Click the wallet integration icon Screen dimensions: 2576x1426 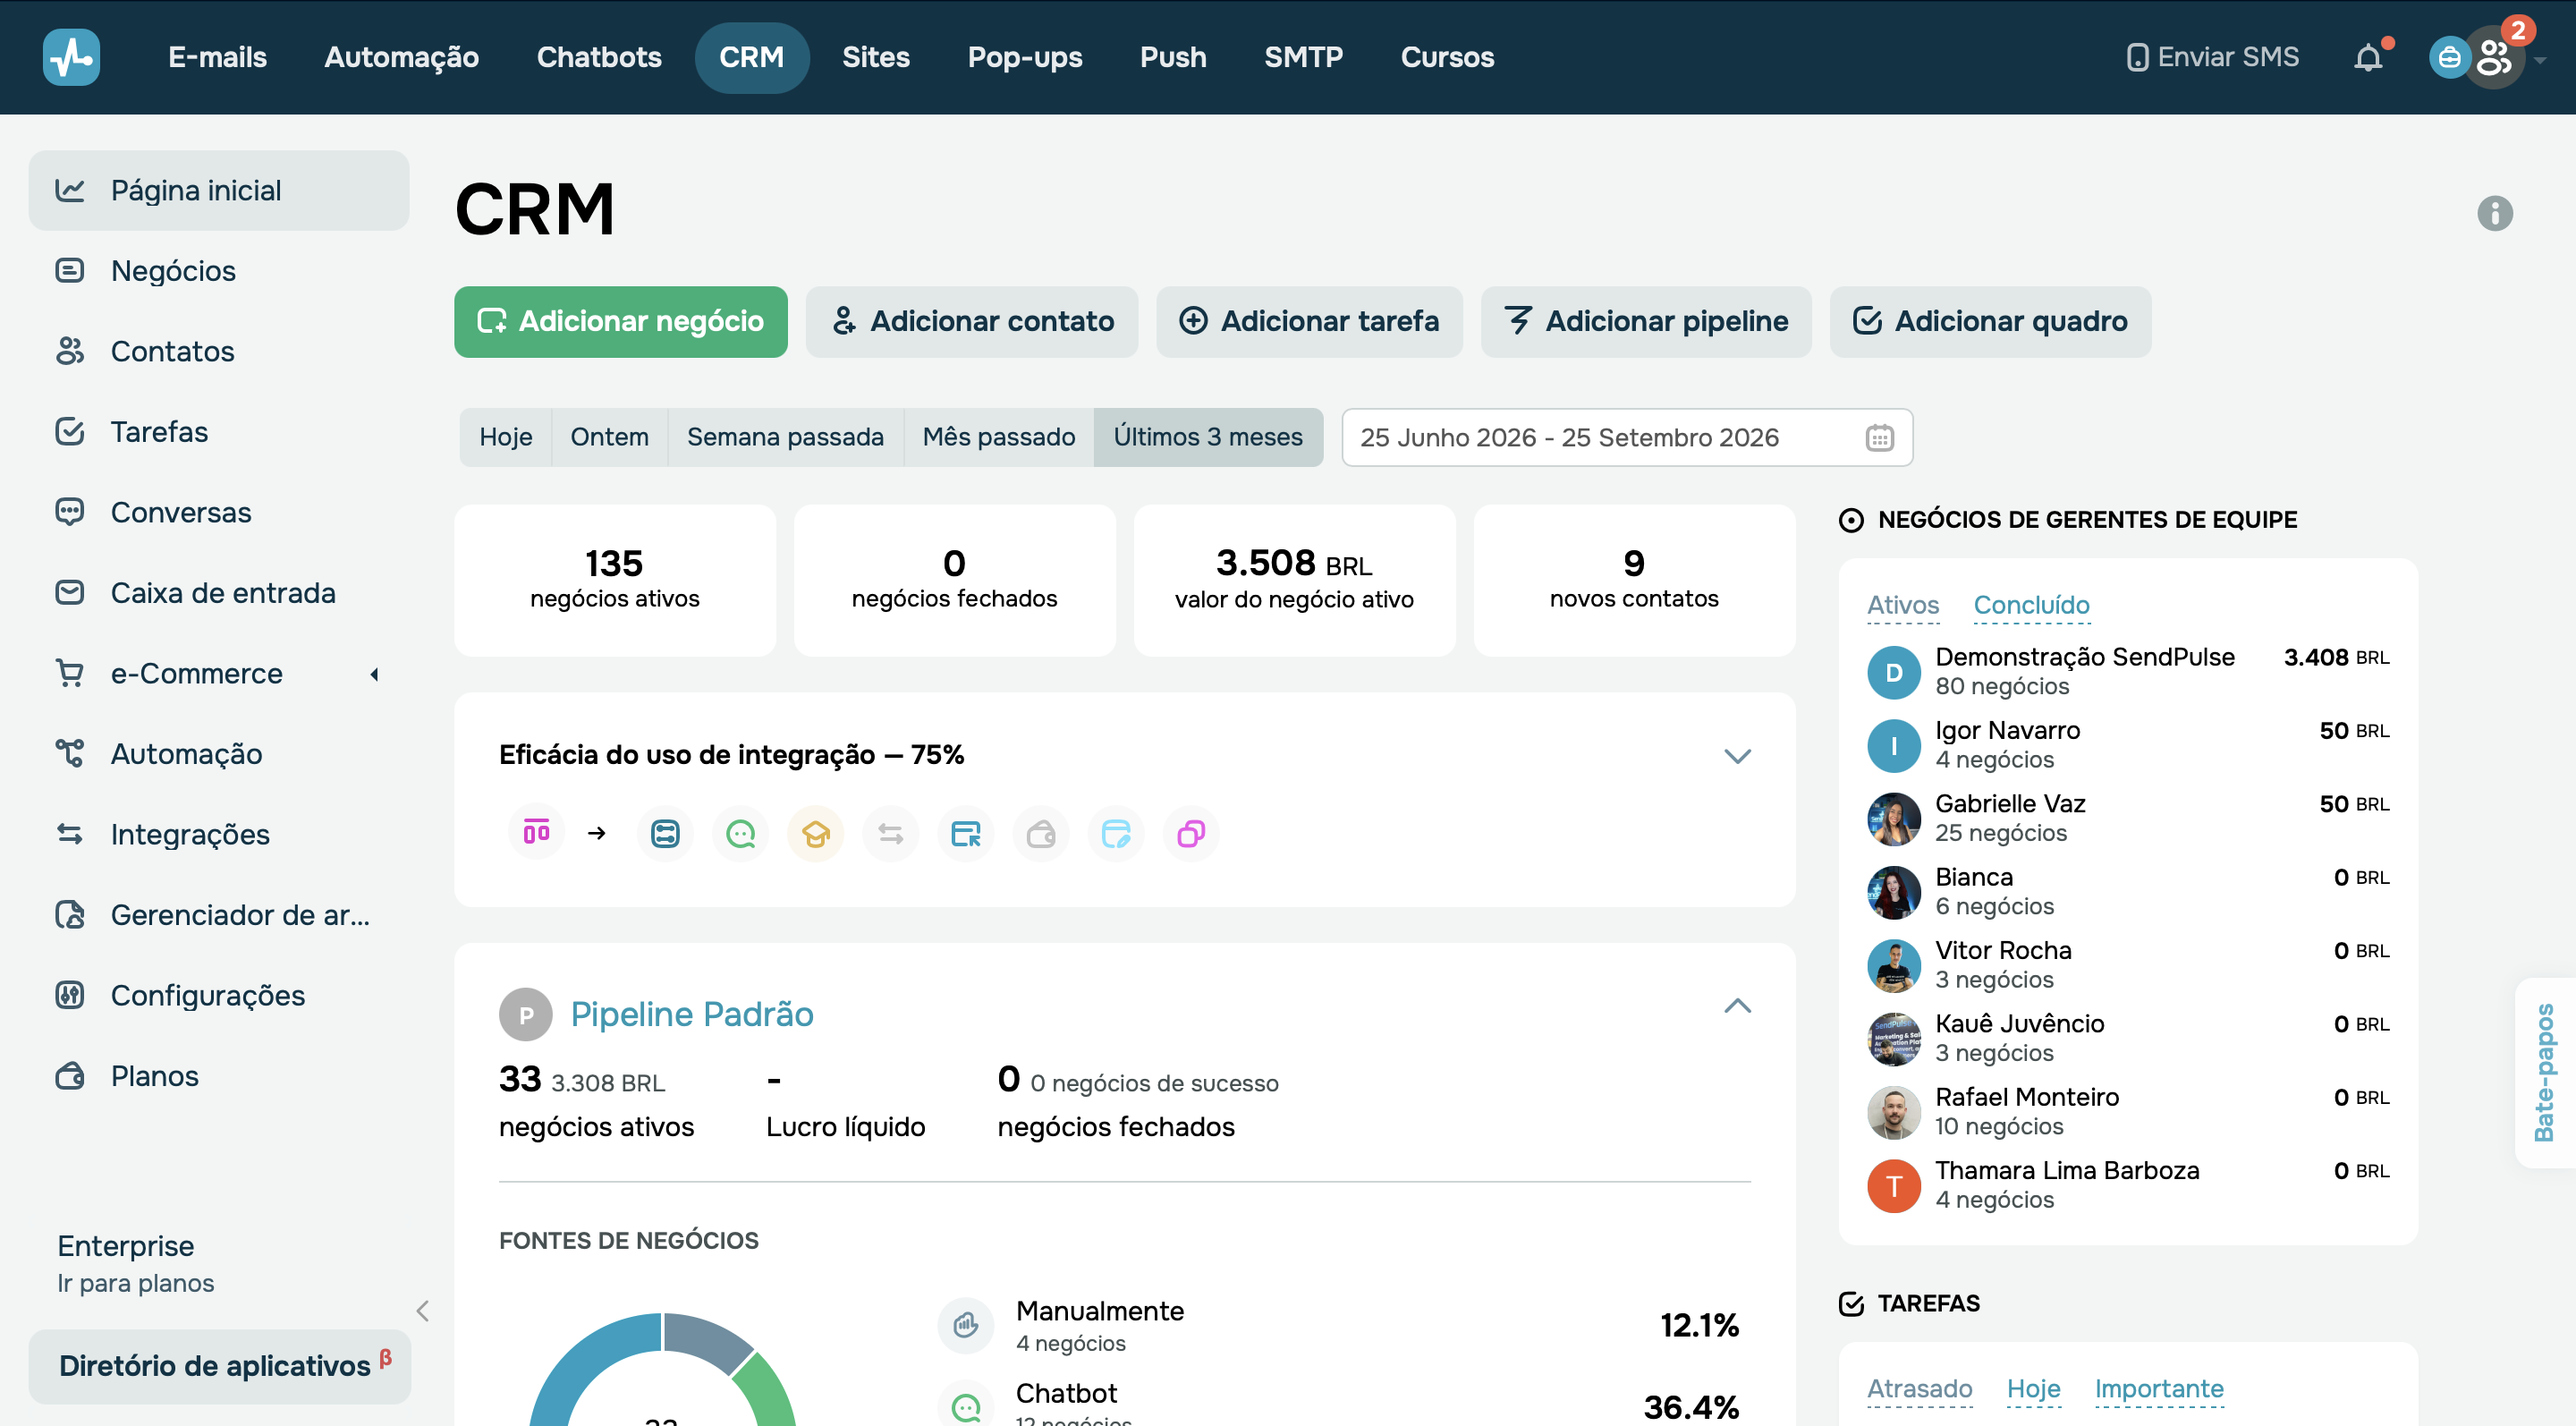tap(1041, 833)
